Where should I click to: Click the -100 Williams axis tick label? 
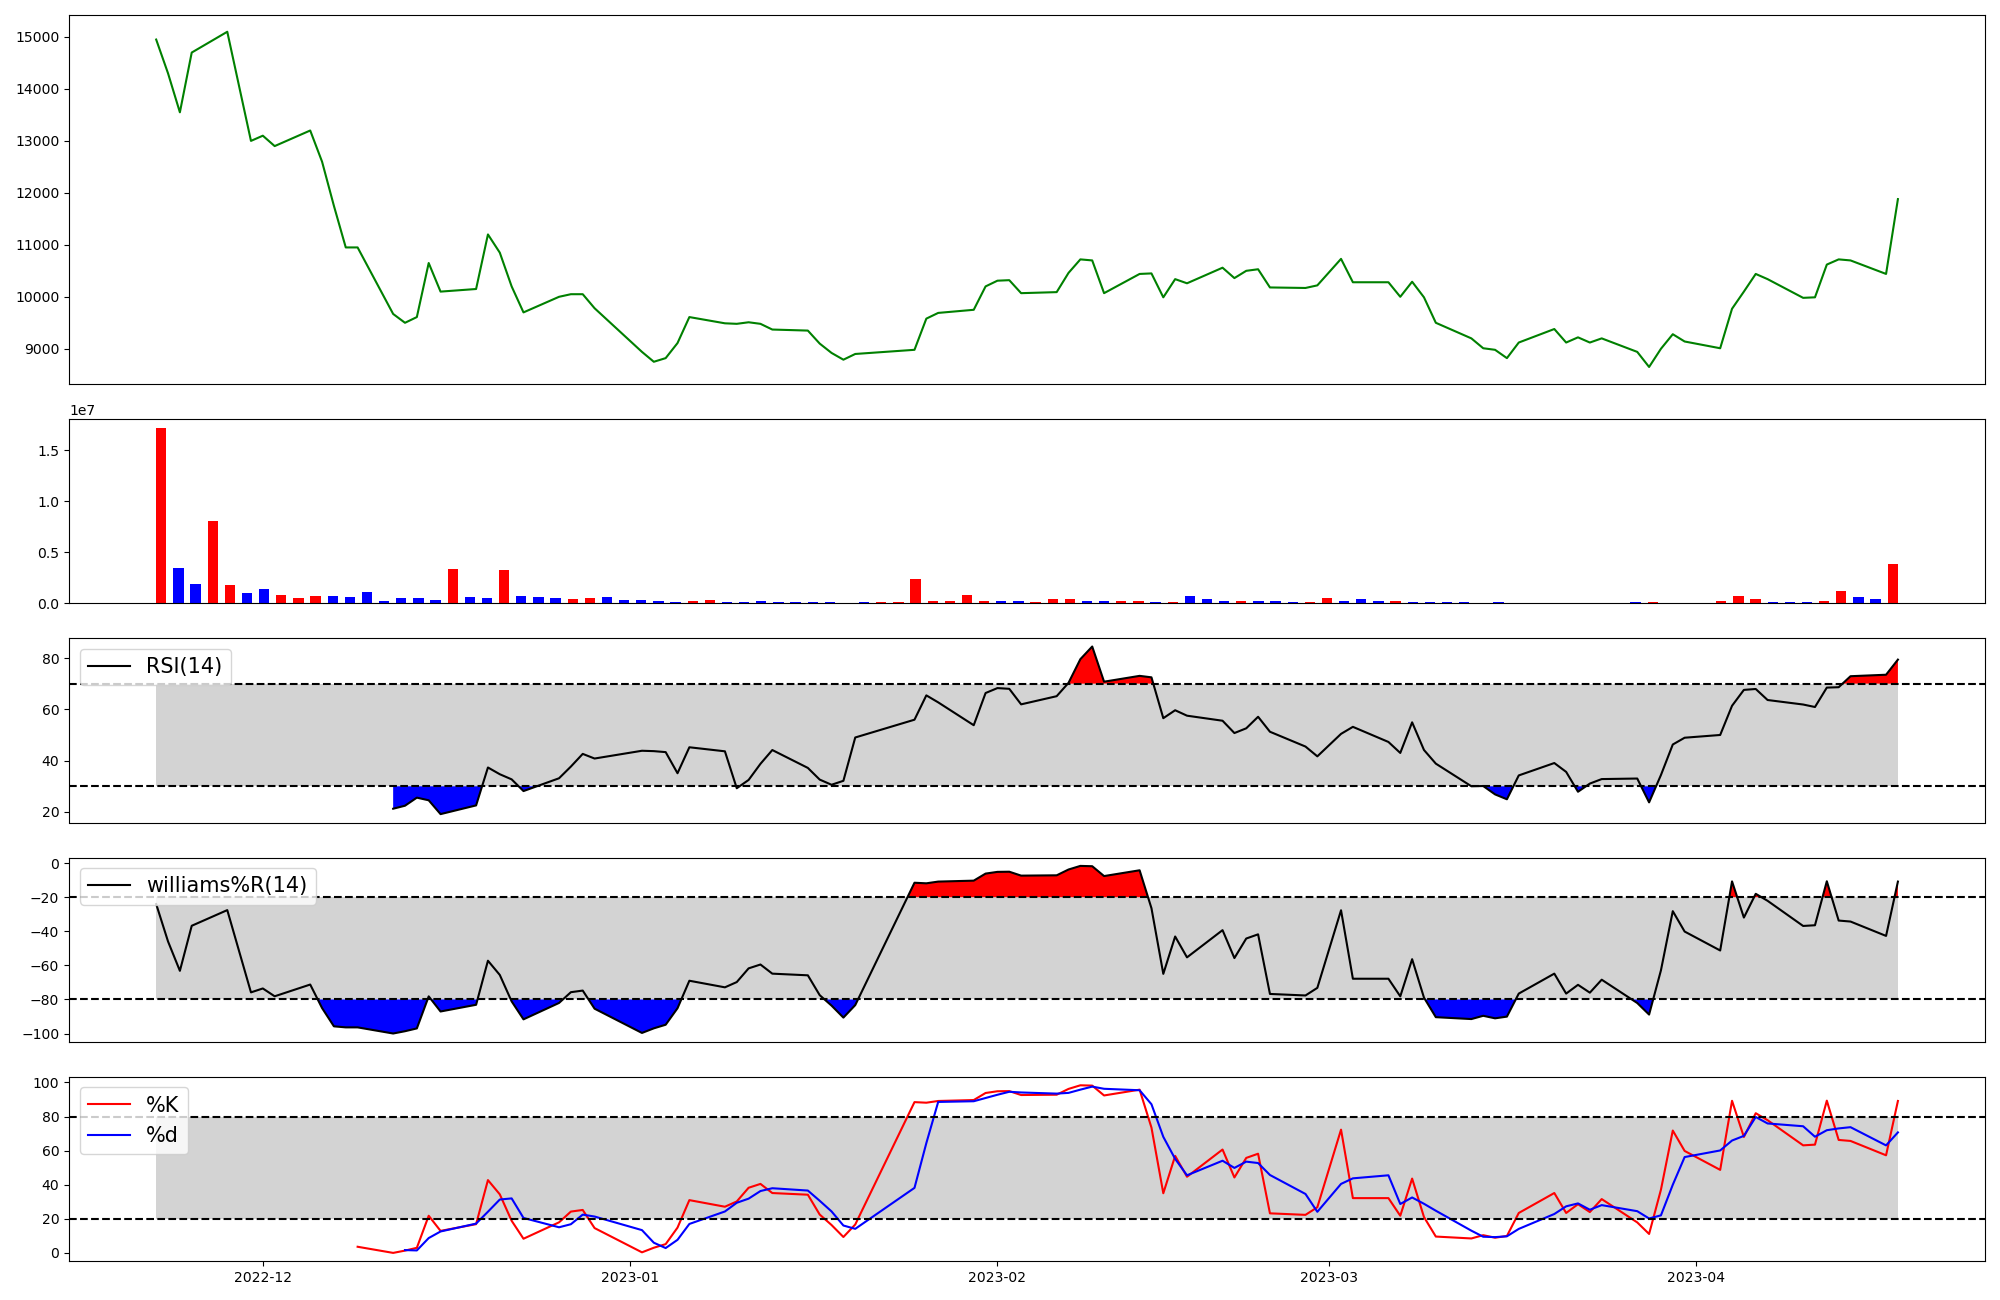[42, 1034]
